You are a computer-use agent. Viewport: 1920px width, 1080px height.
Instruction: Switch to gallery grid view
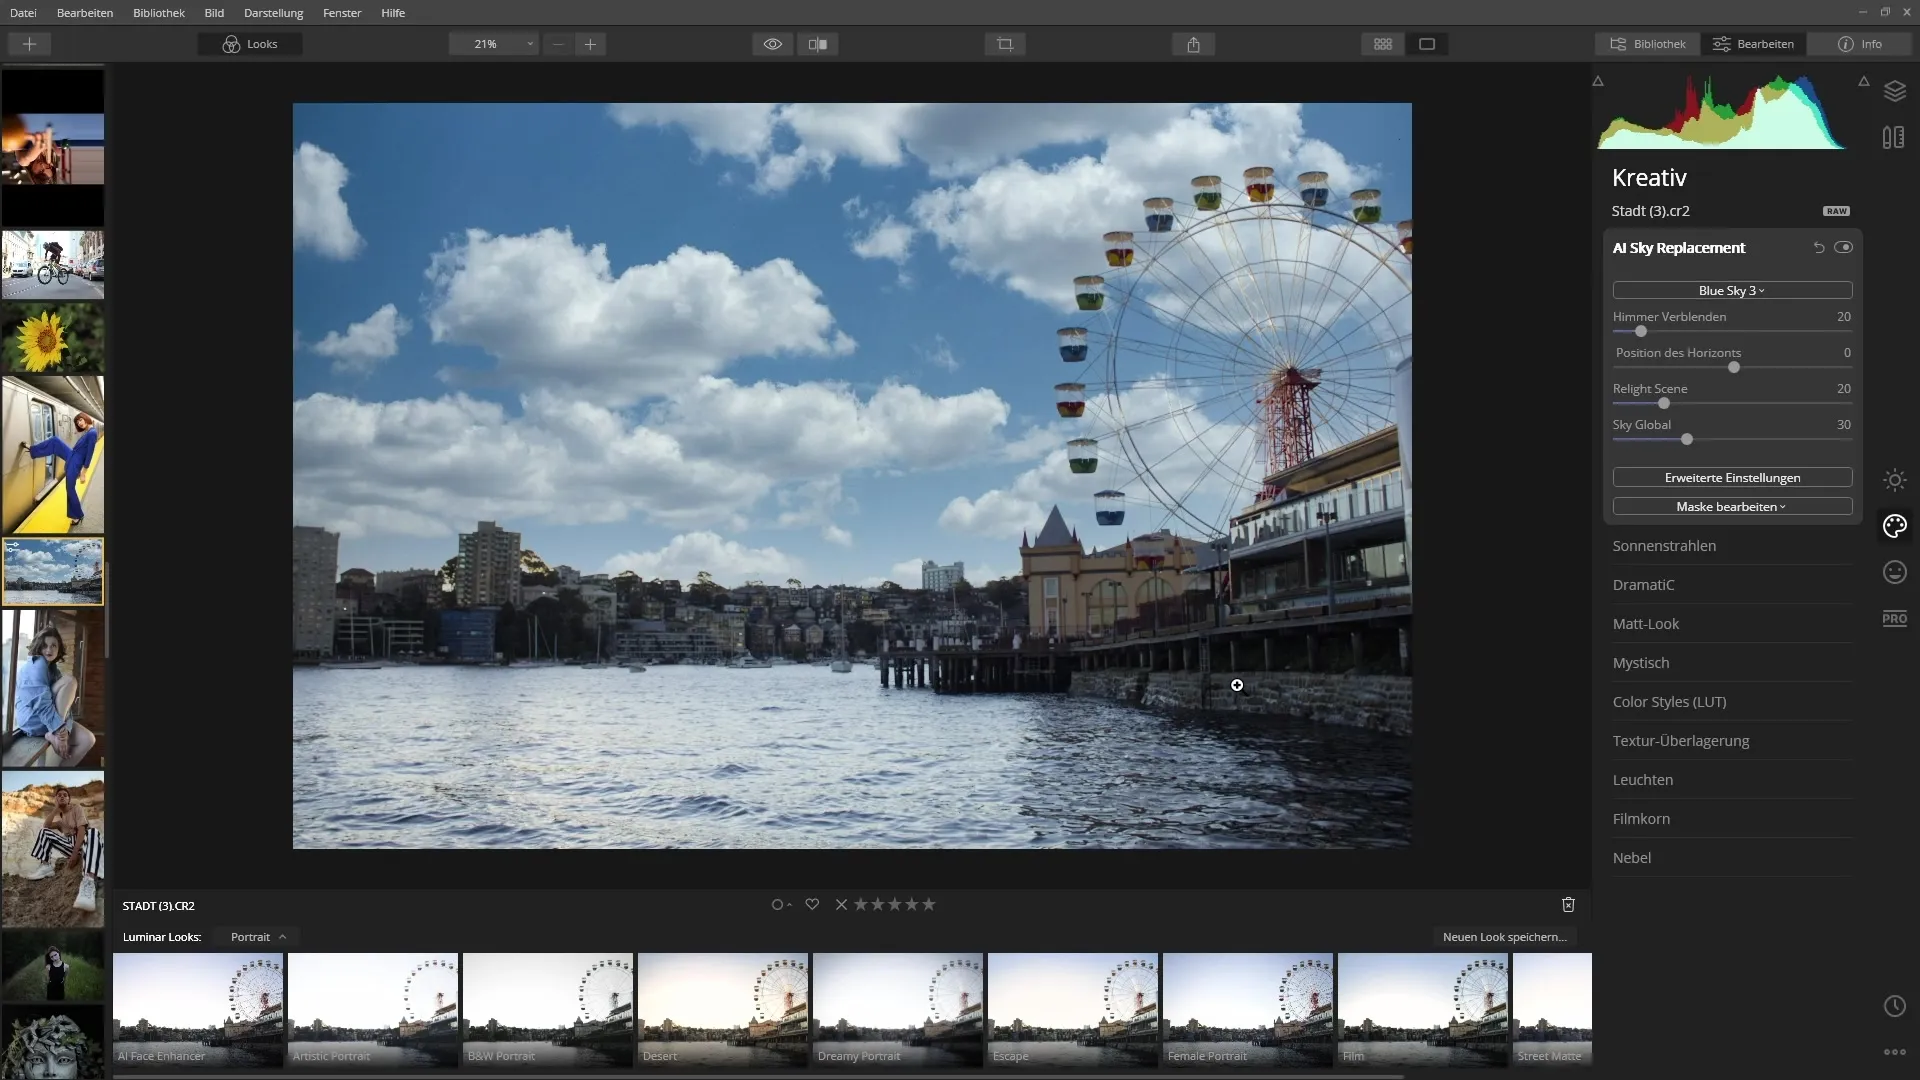point(1383,44)
